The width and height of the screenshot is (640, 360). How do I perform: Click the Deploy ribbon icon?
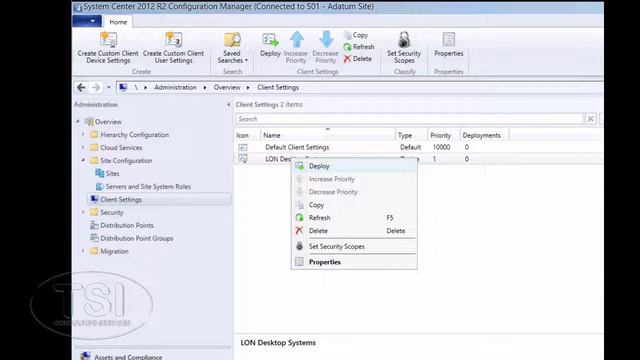270,40
